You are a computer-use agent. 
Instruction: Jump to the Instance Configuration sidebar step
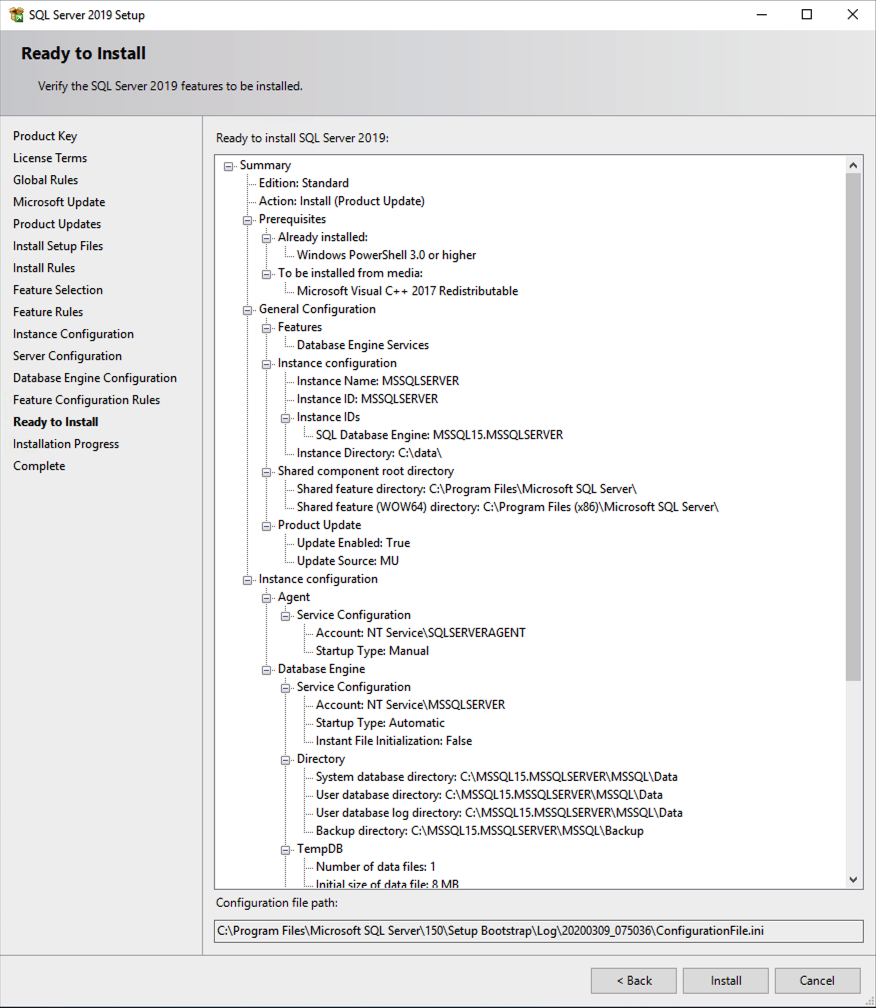click(x=73, y=334)
